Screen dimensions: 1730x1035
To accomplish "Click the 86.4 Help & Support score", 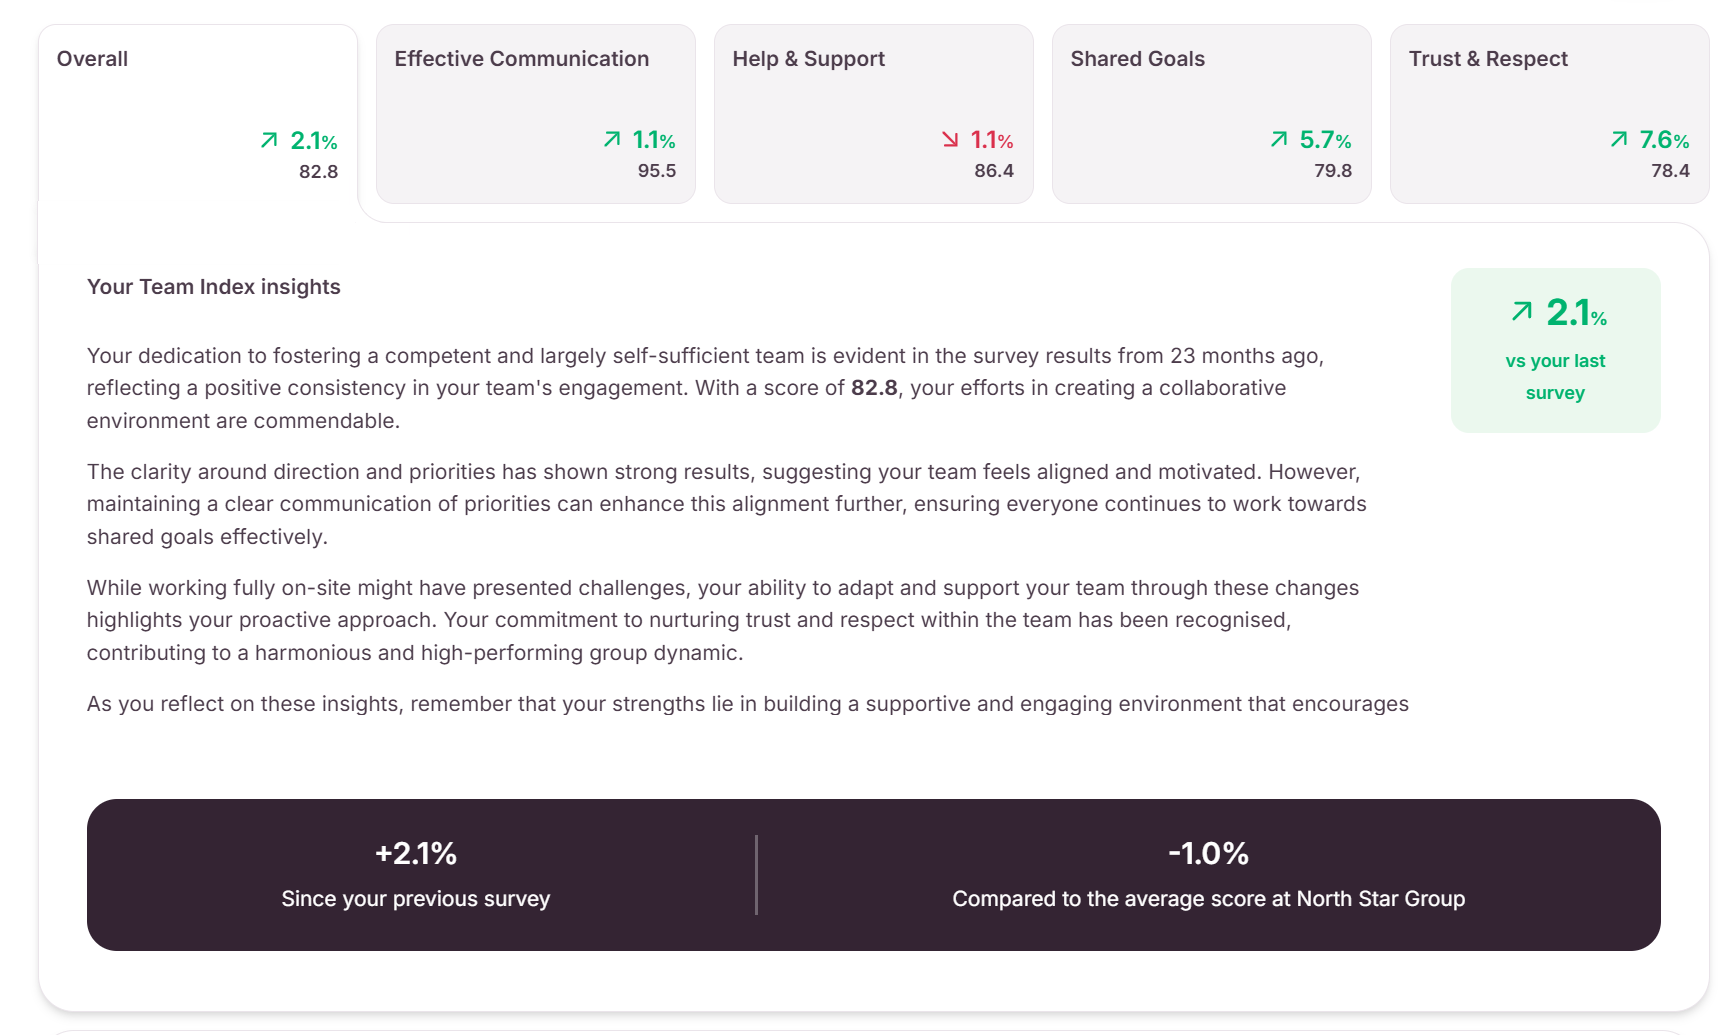I will (994, 170).
